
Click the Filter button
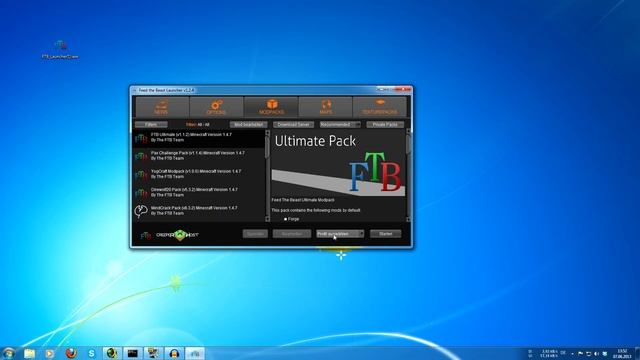pos(151,124)
